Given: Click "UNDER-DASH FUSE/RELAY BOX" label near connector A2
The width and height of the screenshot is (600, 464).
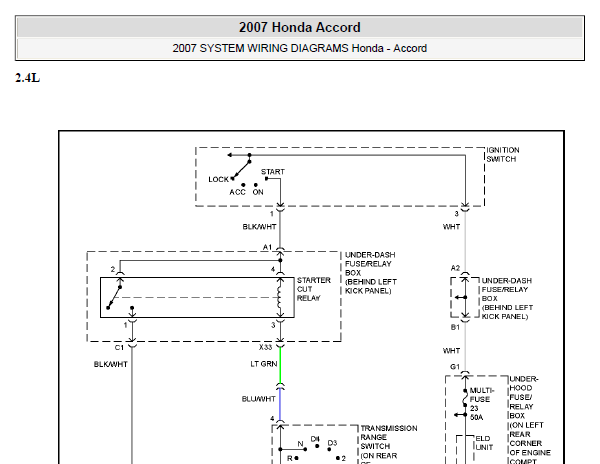Looking at the screenshot, I should (507, 298).
